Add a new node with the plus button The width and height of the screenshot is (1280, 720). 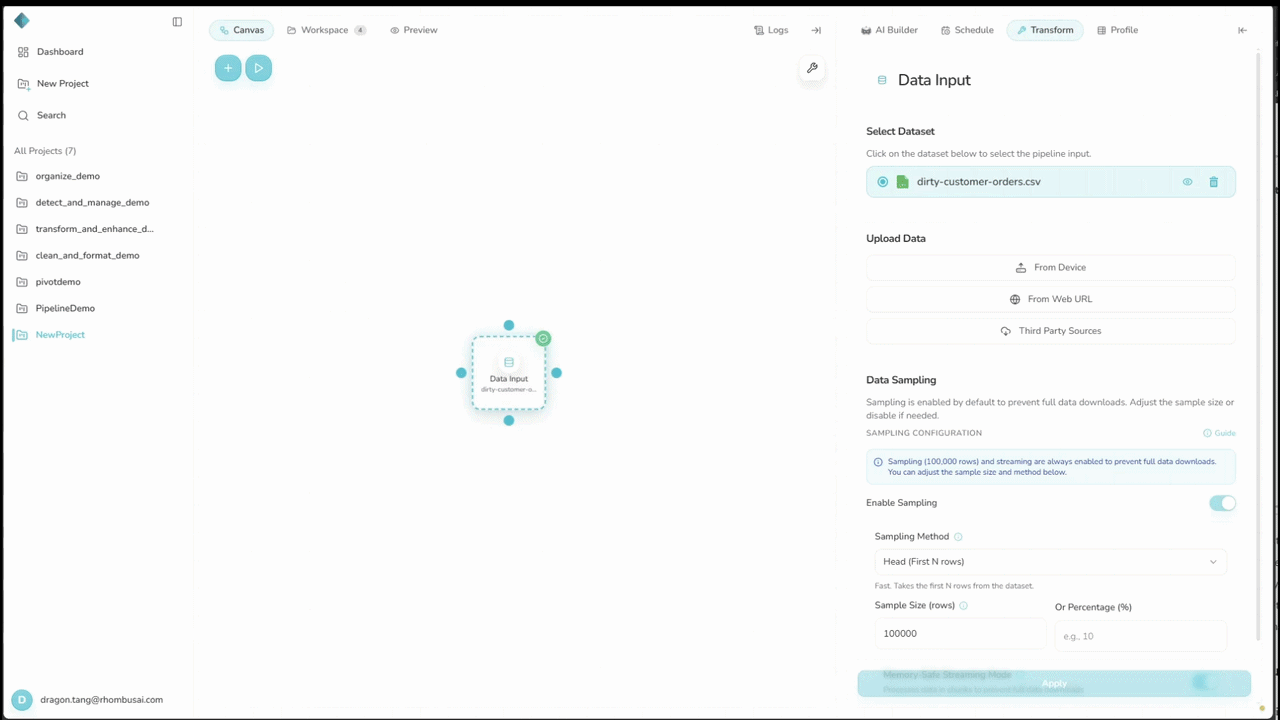click(x=228, y=68)
